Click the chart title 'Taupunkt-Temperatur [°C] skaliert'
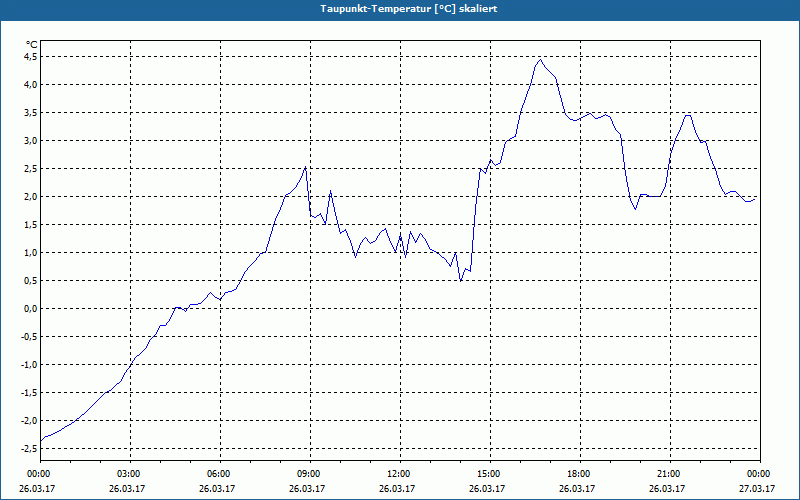 click(409, 9)
